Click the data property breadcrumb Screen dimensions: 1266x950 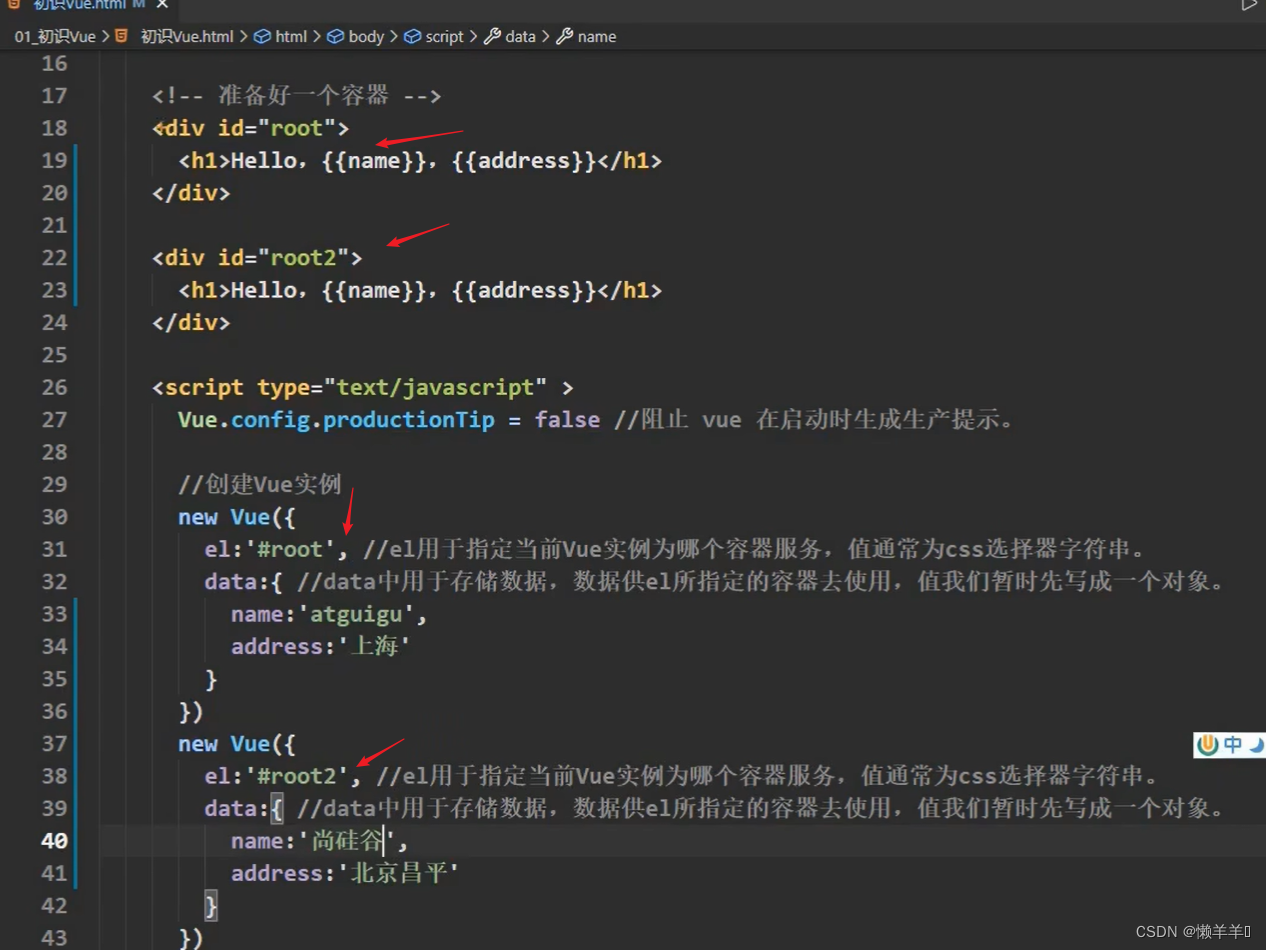(x=519, y=37)
